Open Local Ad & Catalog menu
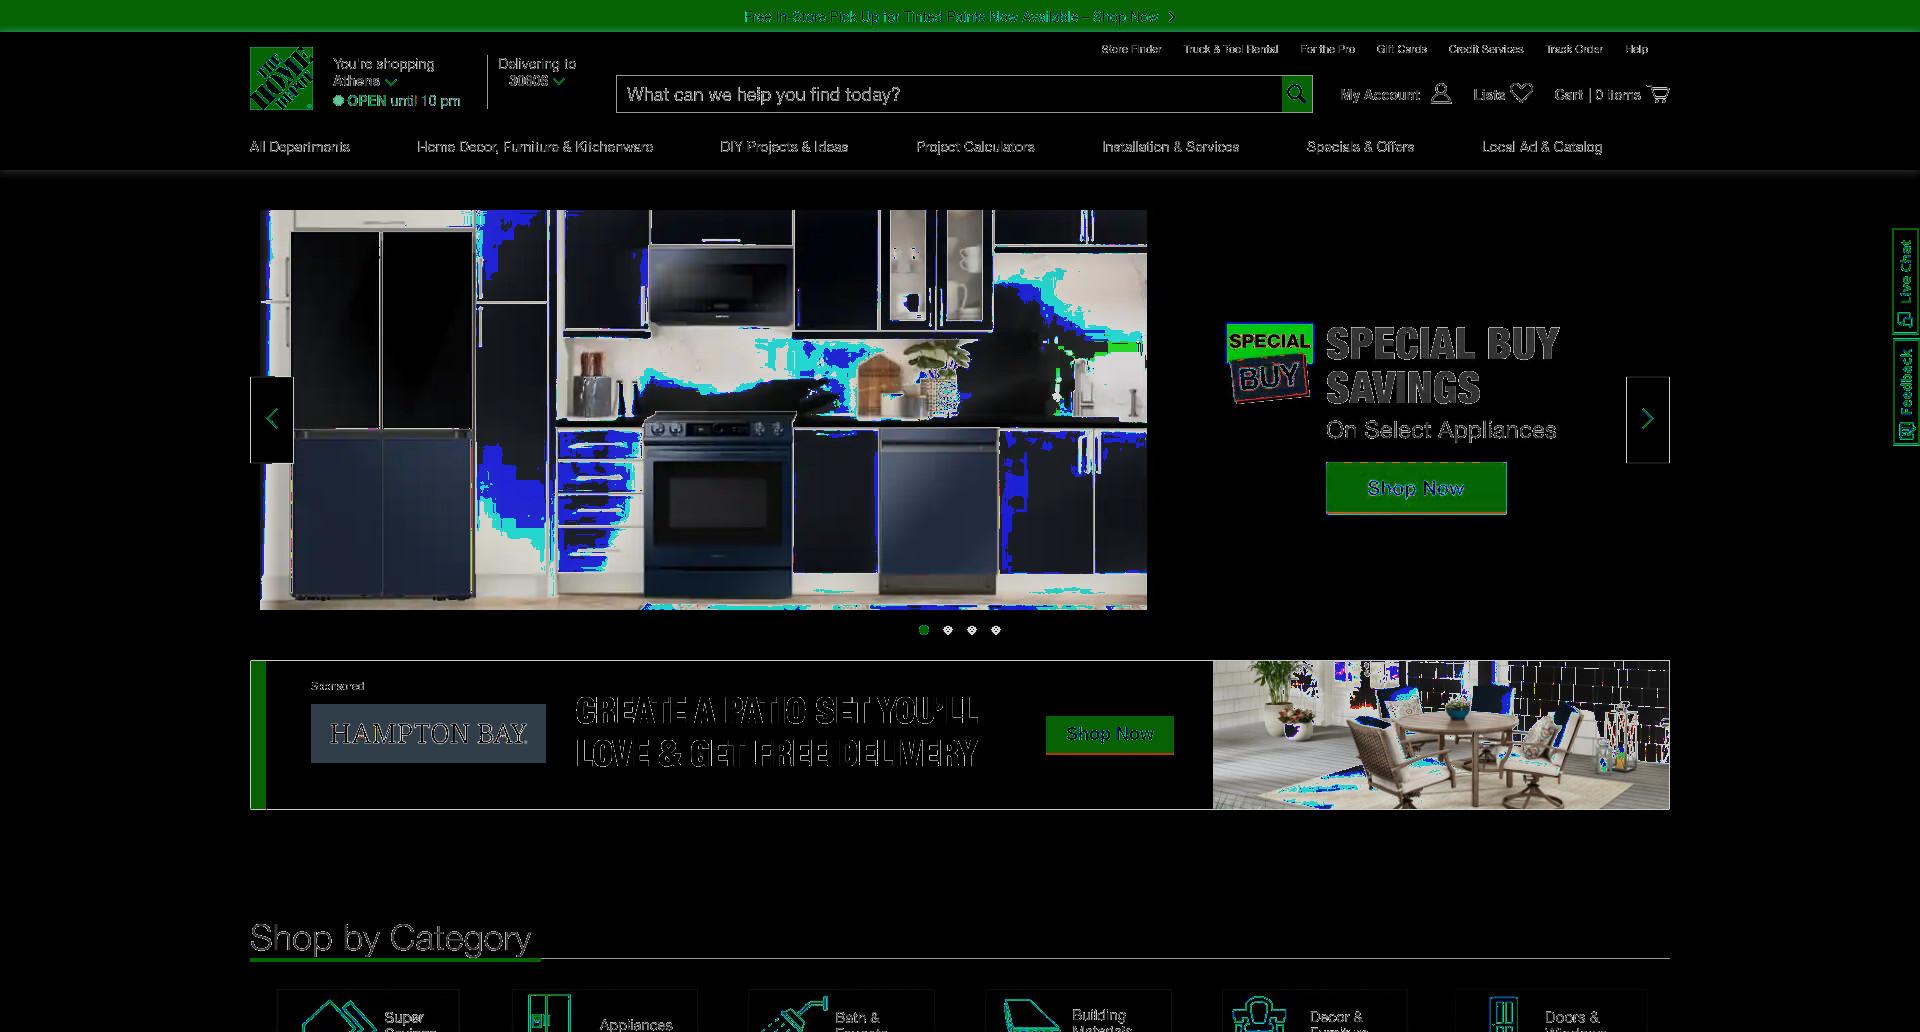 [1542, 147]
